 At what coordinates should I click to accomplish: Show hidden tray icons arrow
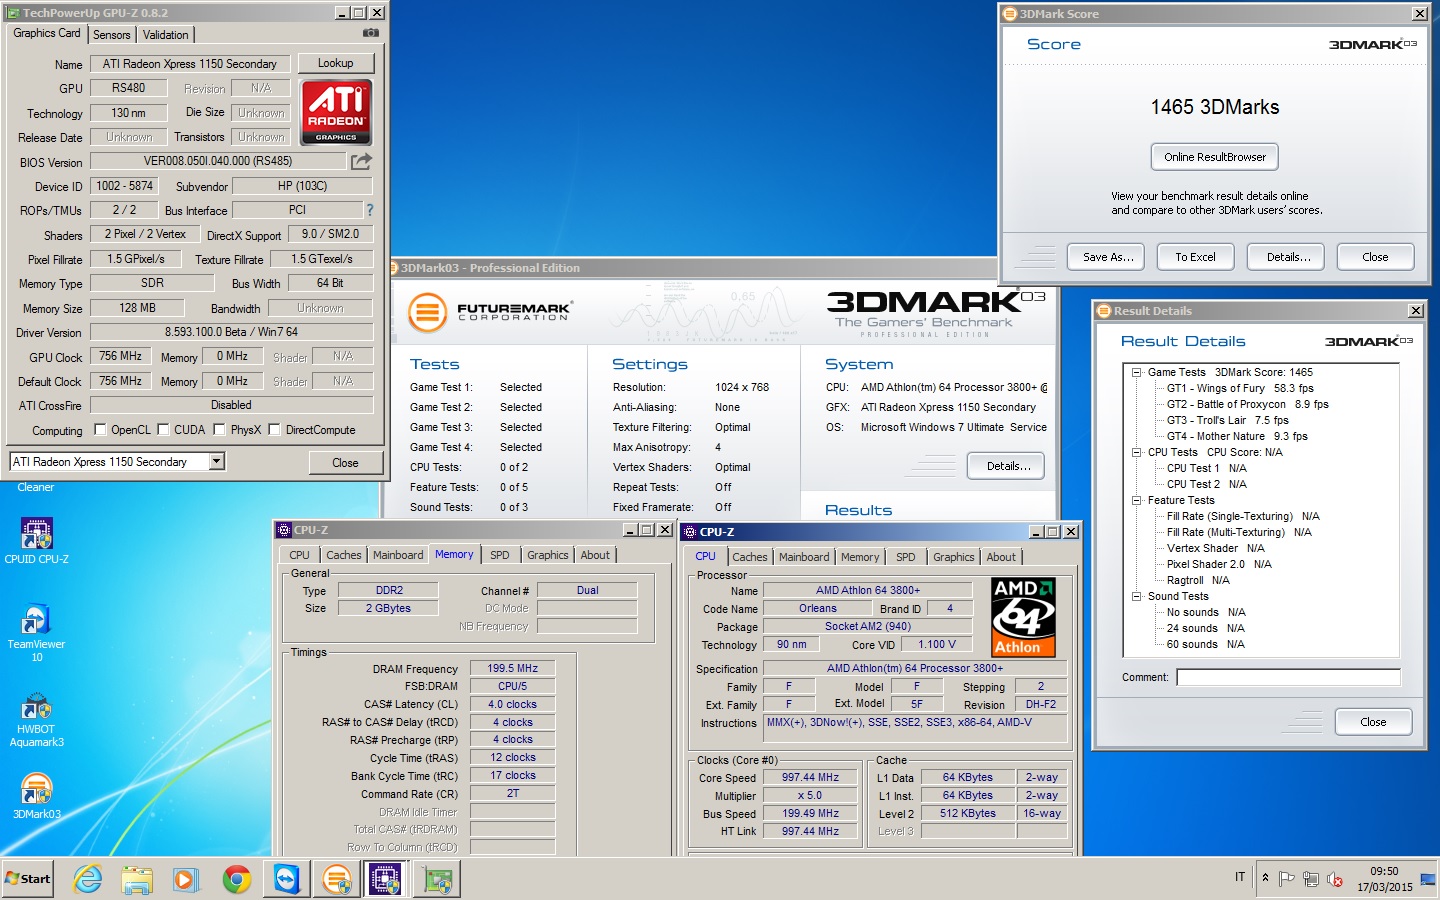pos(1265,878)
